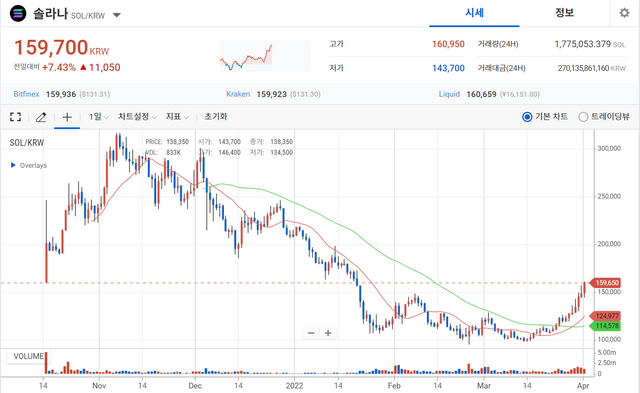Click the Dec date axis label
This screenshot has width=640, height=393.
[x=195, y=386]
